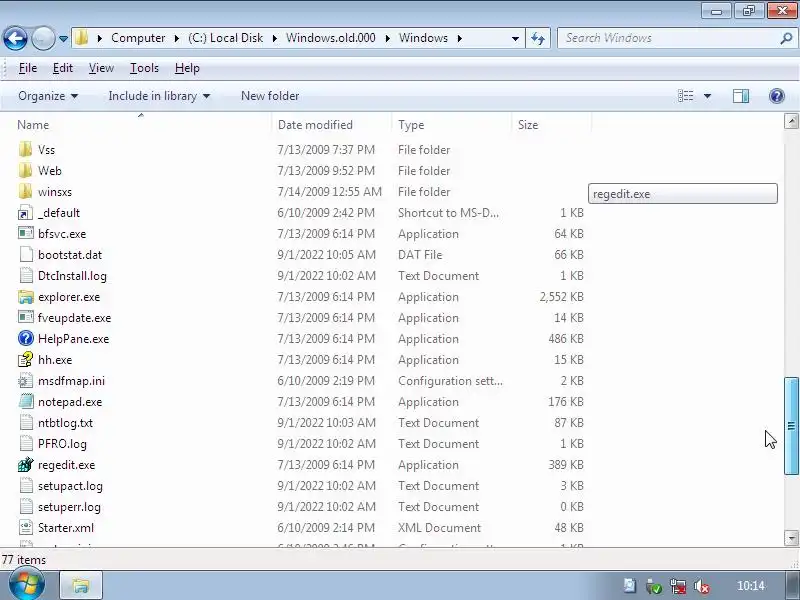Click the 2,552 KB size cell
This screenshot has height=600, width=800.
(561, 296)
